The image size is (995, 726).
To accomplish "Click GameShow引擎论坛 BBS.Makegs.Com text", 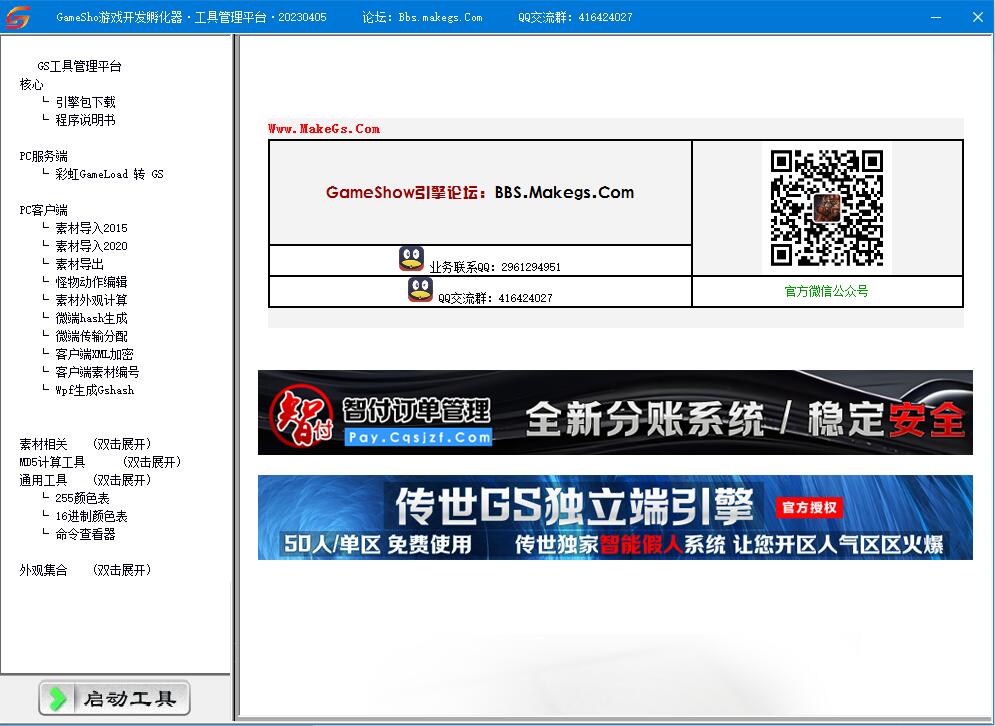I will [480, 192].
